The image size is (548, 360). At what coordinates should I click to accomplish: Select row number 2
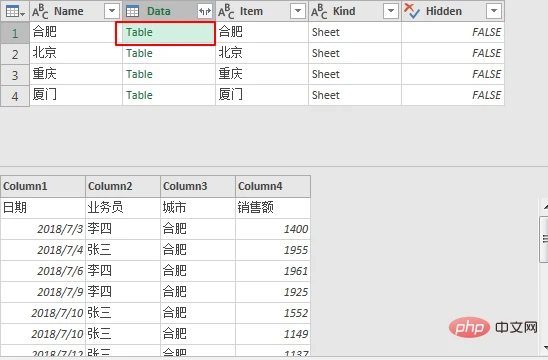pyautogui.click(x=15, y=54)
